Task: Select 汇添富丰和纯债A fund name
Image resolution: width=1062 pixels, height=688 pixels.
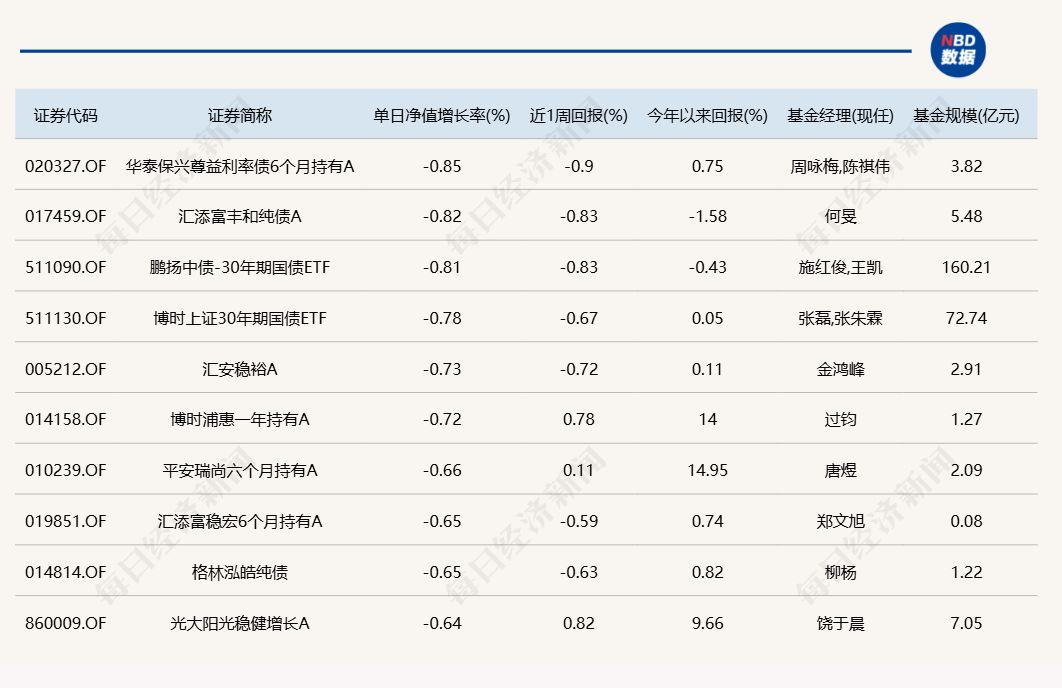Action: pyautogui.click(x=240, y=216)
